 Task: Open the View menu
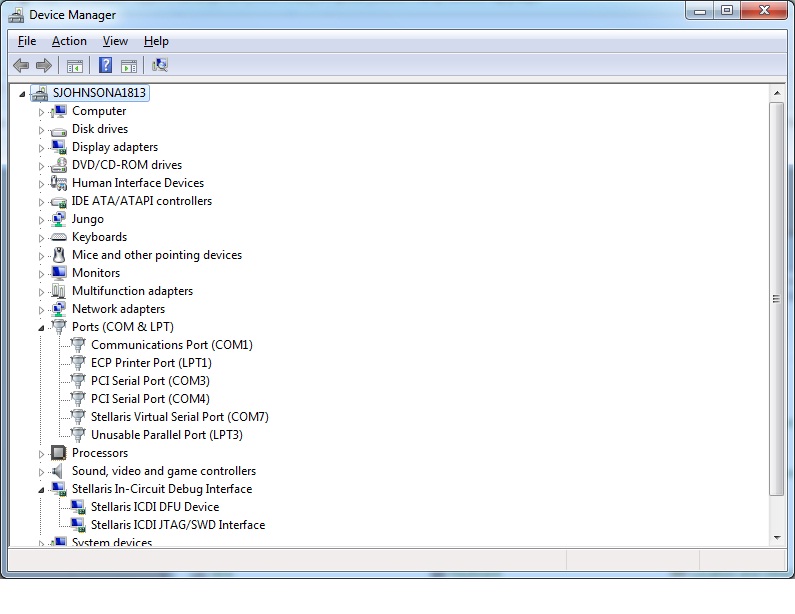115,41
